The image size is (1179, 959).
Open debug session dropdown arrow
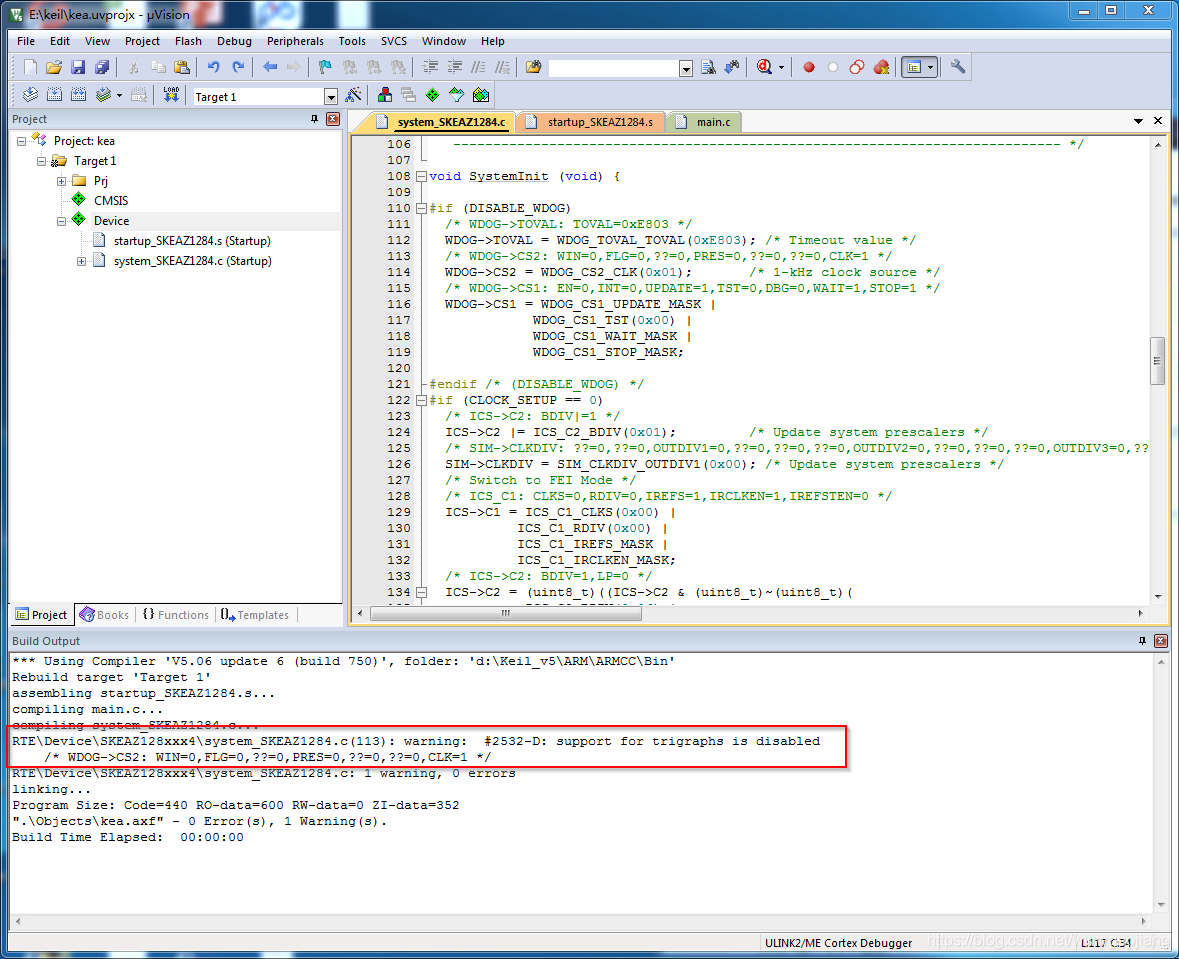[781, 68]
